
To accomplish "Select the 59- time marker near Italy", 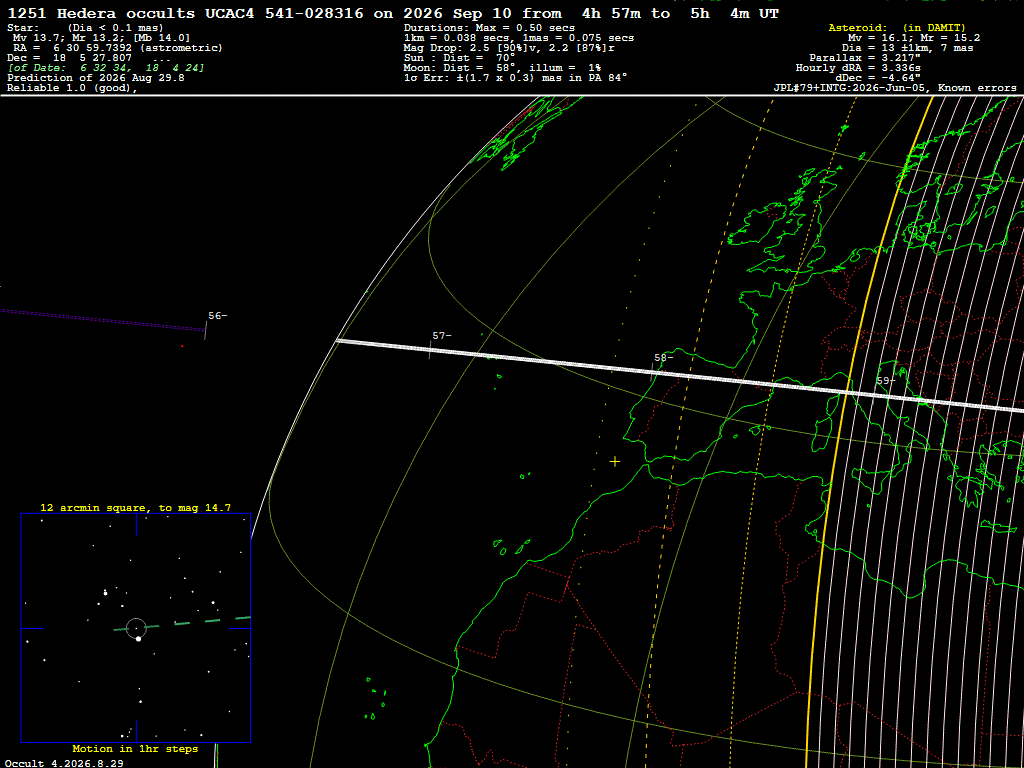I will 886,381.
